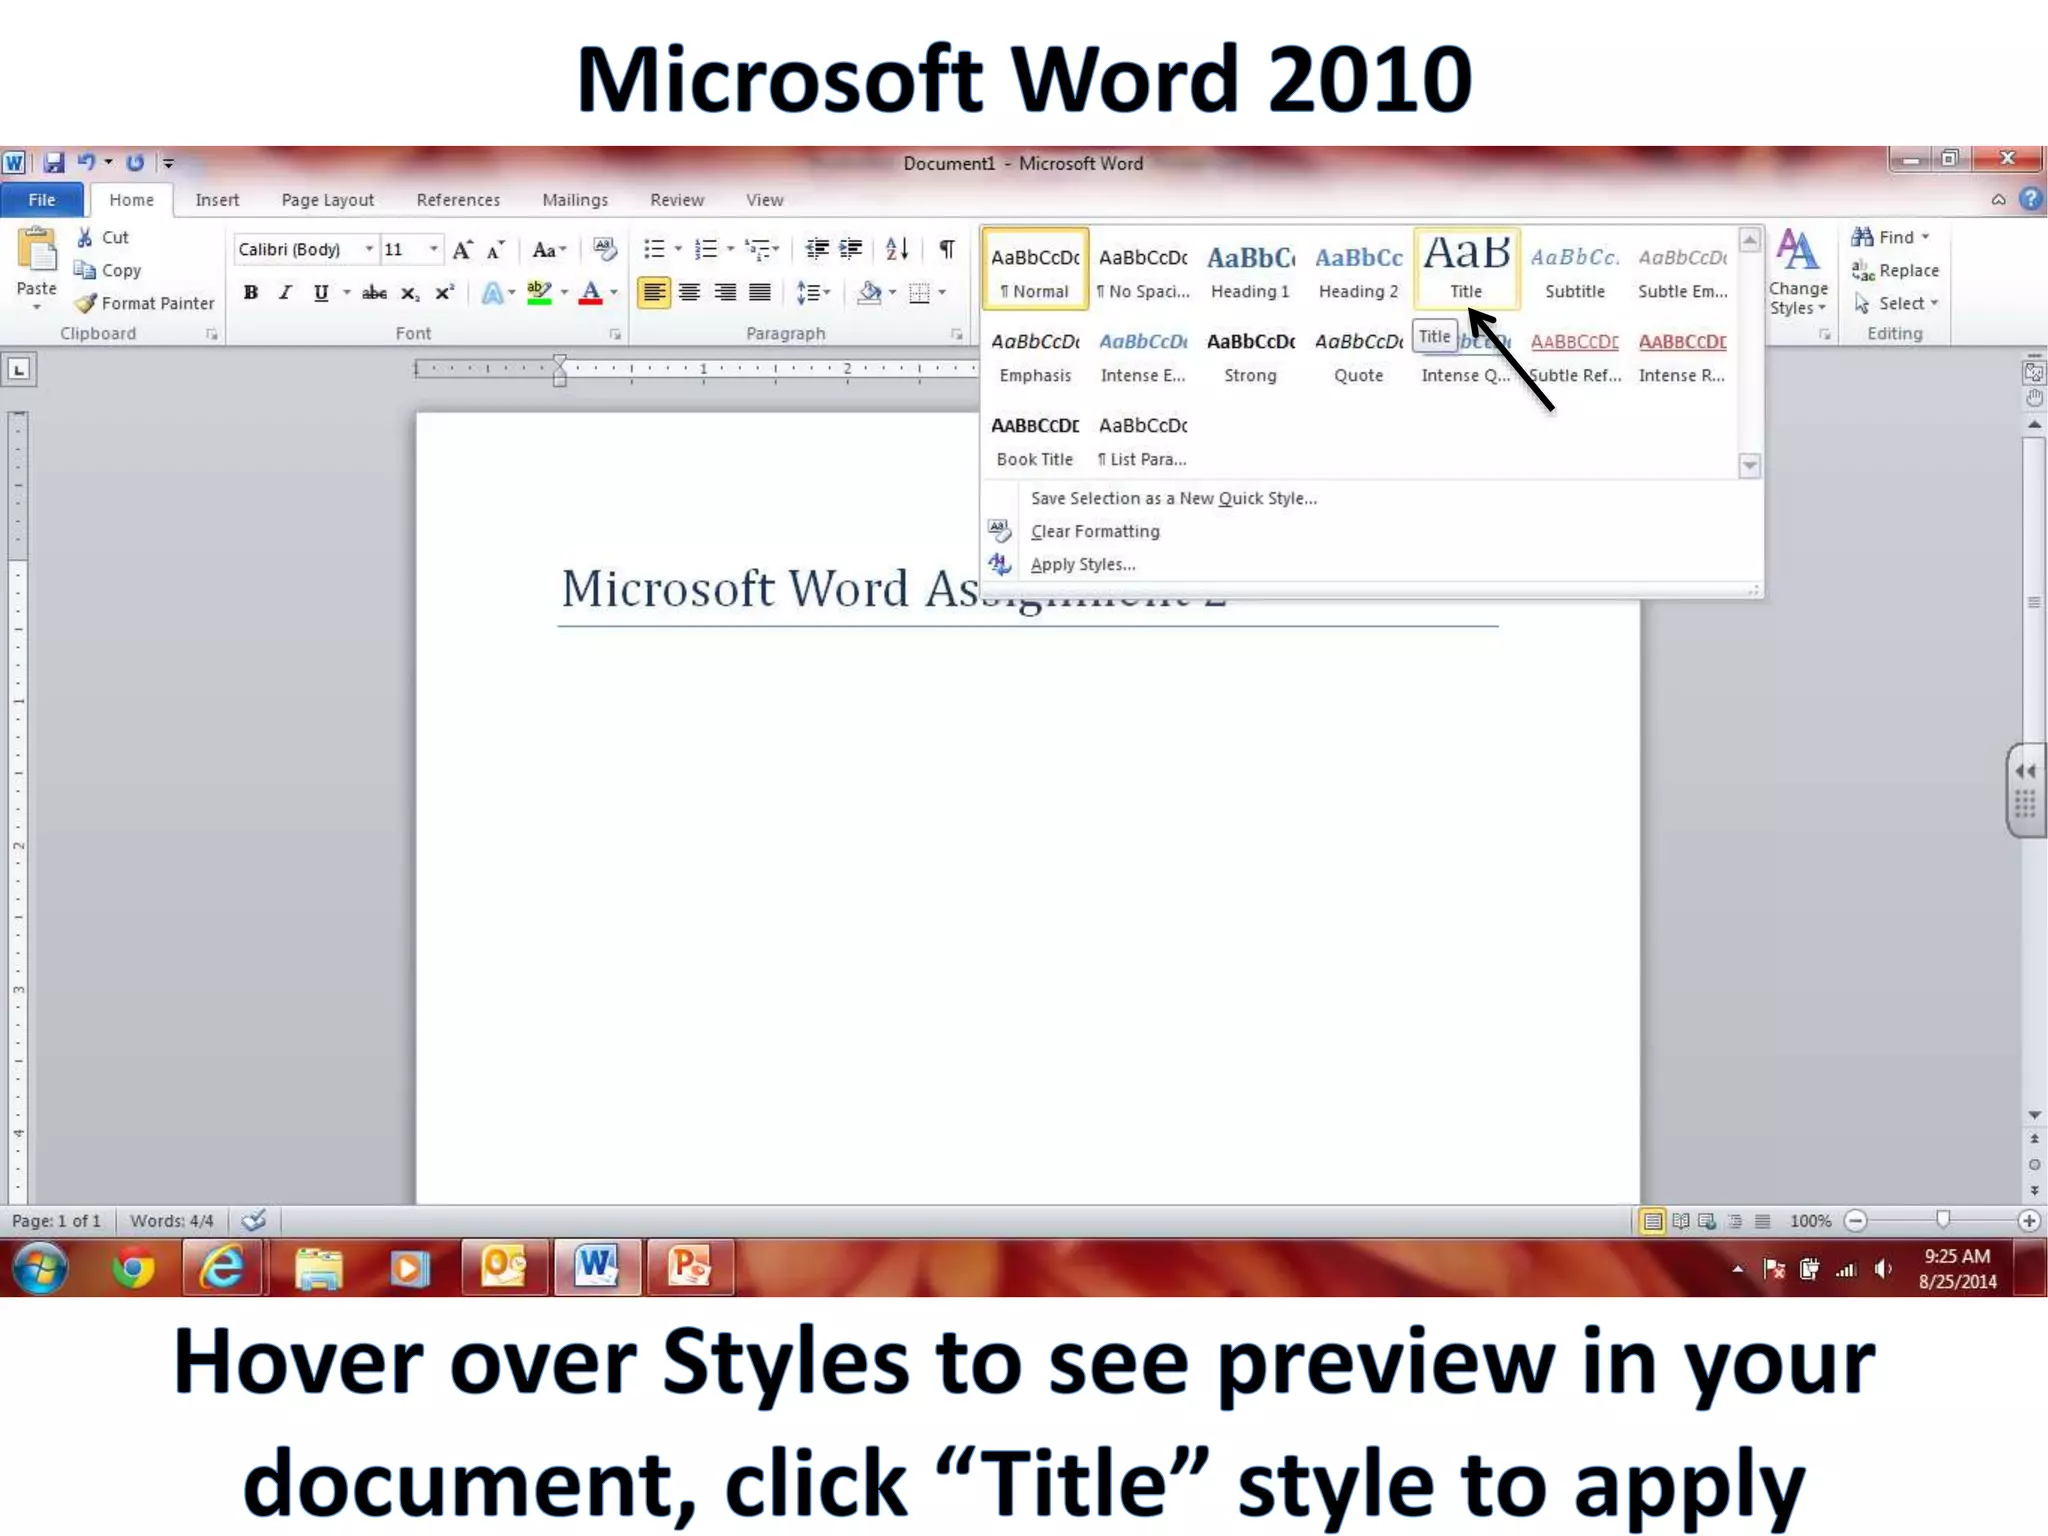Click the Center alignment icon
Viewport: 2048px width, 1536px height.
click(689, 293)
